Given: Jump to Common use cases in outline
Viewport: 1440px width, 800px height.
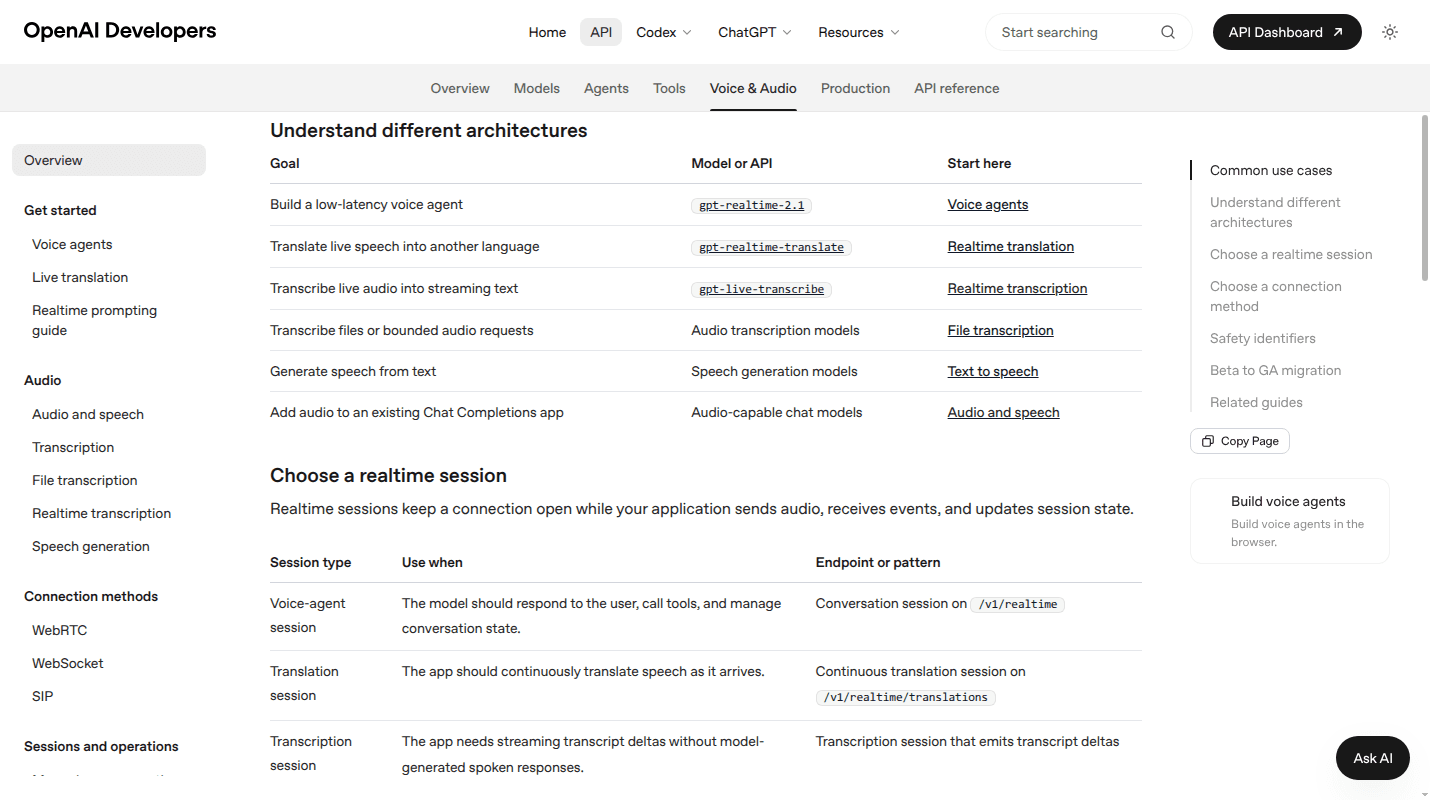Looking at the screenshot, I should [x=1271, y=170].
